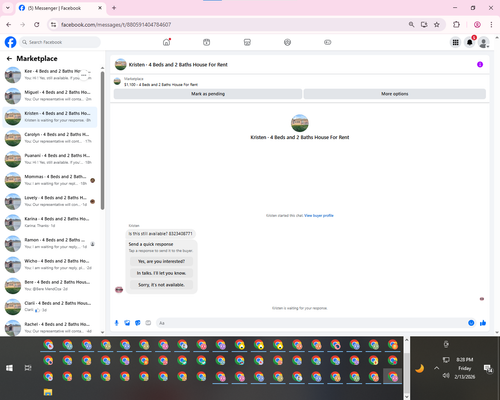Send quick reply Sorry, it's not available
Screen dimensions: 500x400
pyautogui.click(x=161, y=285)
